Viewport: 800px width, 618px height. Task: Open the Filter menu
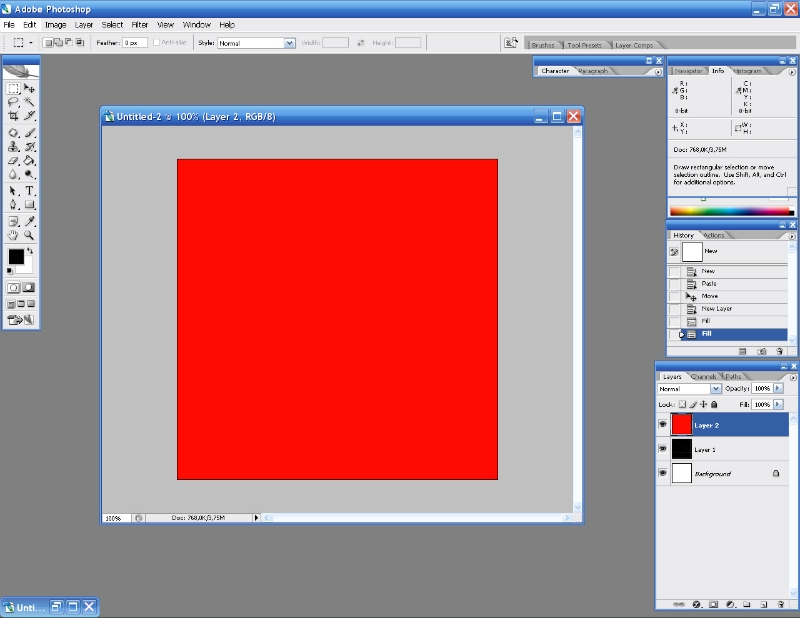pos(140,24)
